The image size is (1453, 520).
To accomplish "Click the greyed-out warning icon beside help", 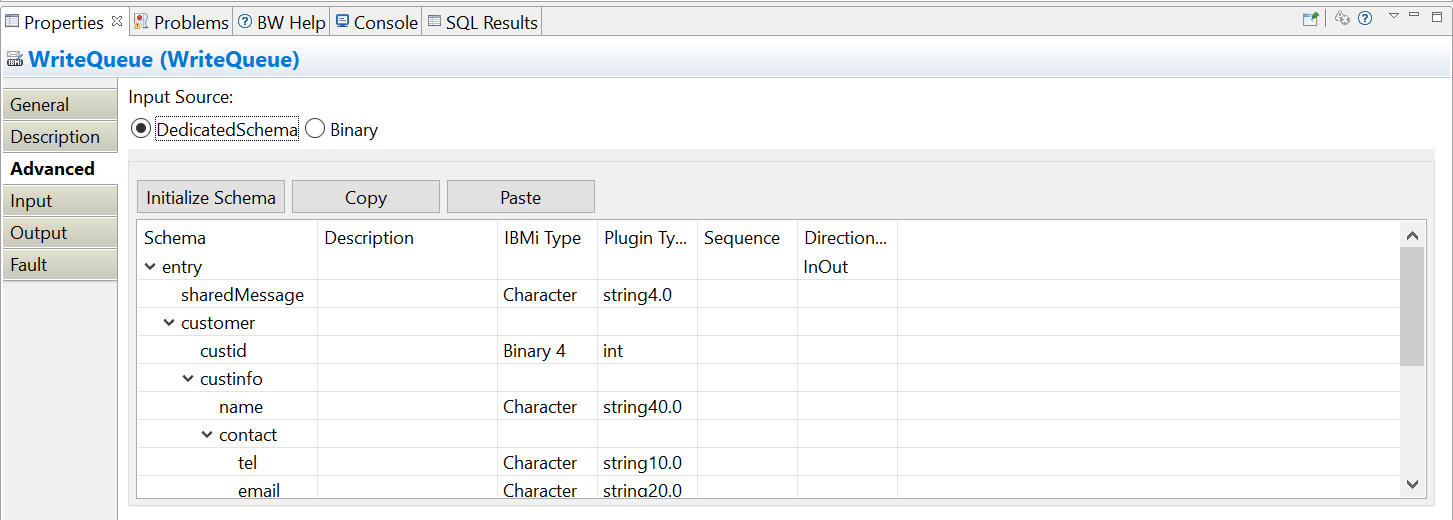I will point(1343,18).
